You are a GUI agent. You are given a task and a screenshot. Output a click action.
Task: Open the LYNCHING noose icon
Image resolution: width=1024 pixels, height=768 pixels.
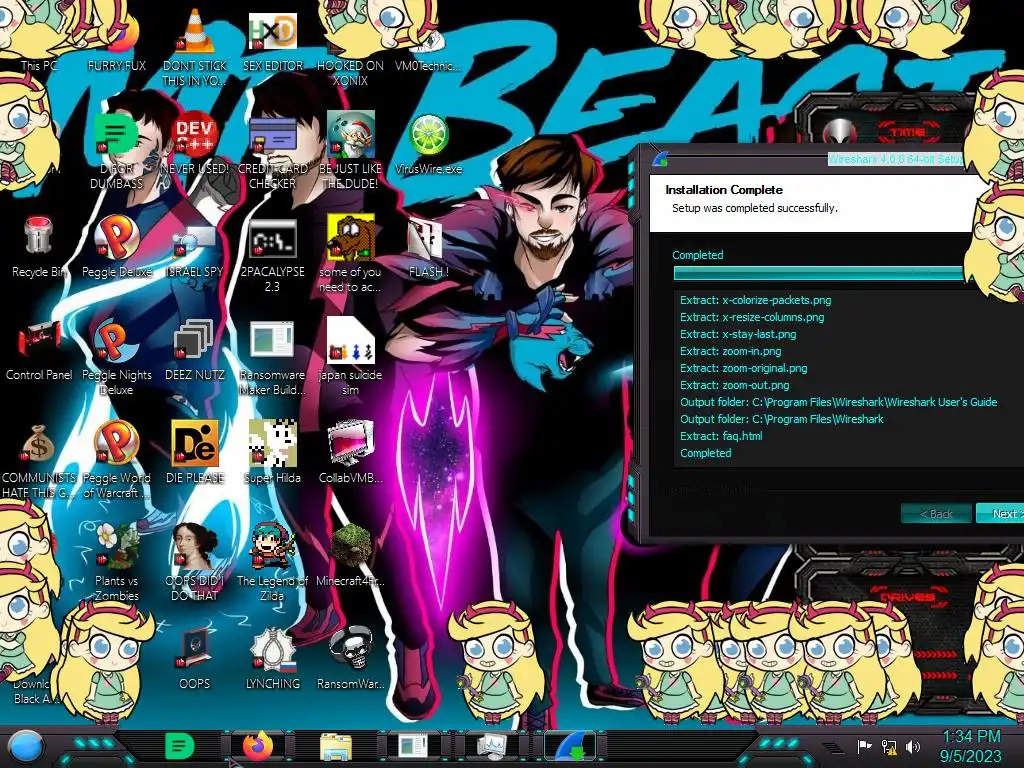pyautogui.click(x=273, y=658)
